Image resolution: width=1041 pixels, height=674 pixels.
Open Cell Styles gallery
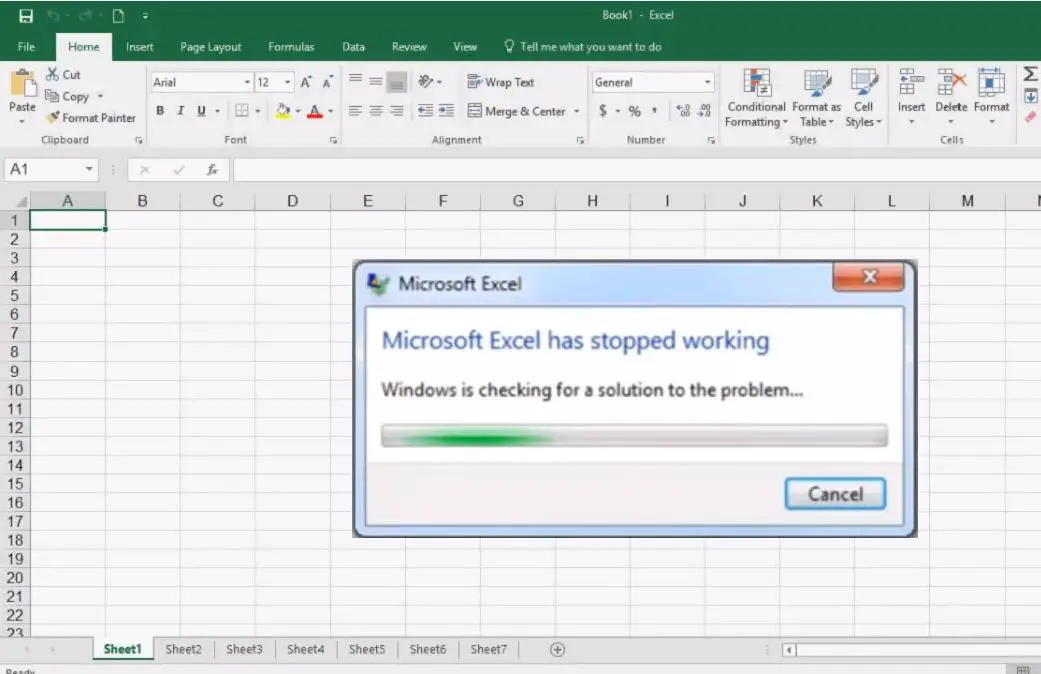coord(863,98)
